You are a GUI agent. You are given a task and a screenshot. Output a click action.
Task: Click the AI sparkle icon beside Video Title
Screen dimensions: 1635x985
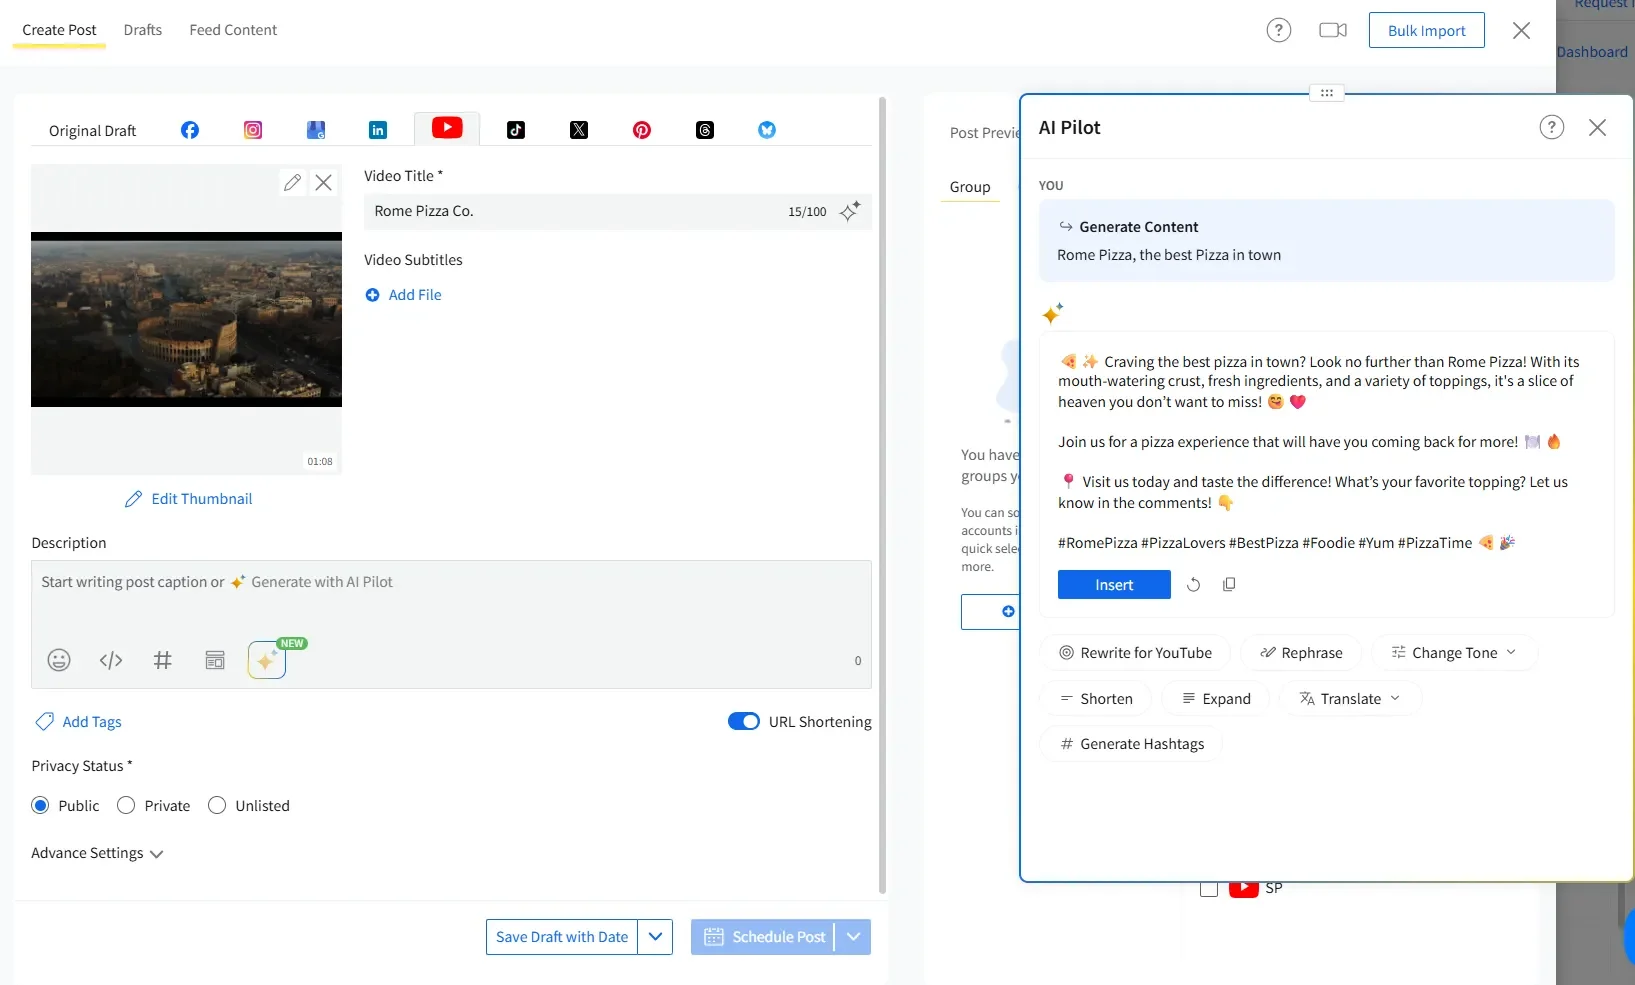coord(850,211)
